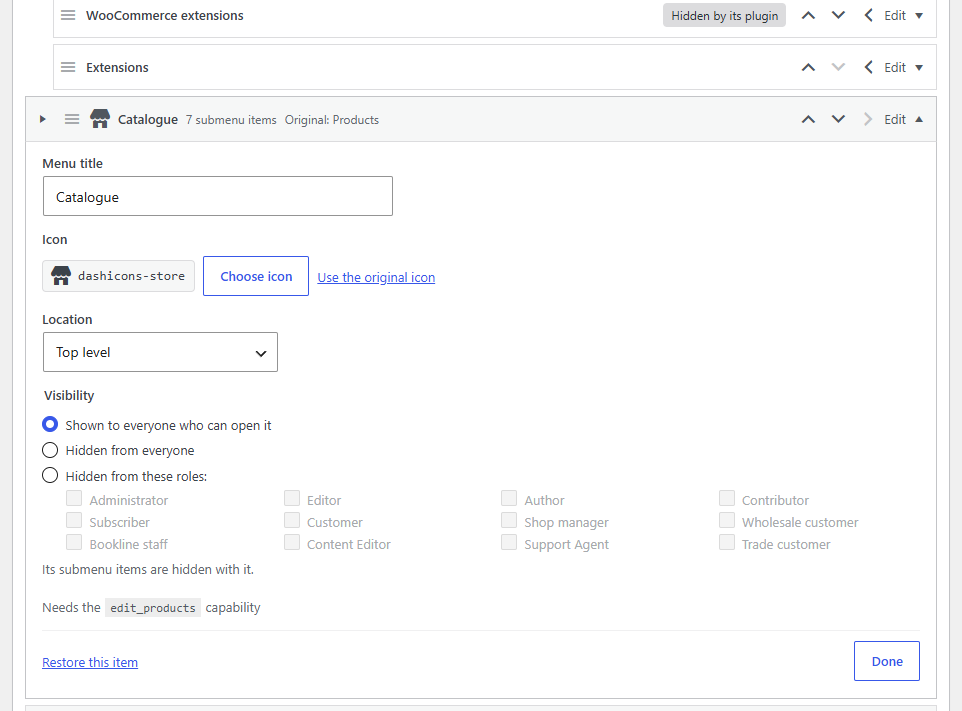Click the edit_products capability code

pyautogui.click(x=153, y=607)
